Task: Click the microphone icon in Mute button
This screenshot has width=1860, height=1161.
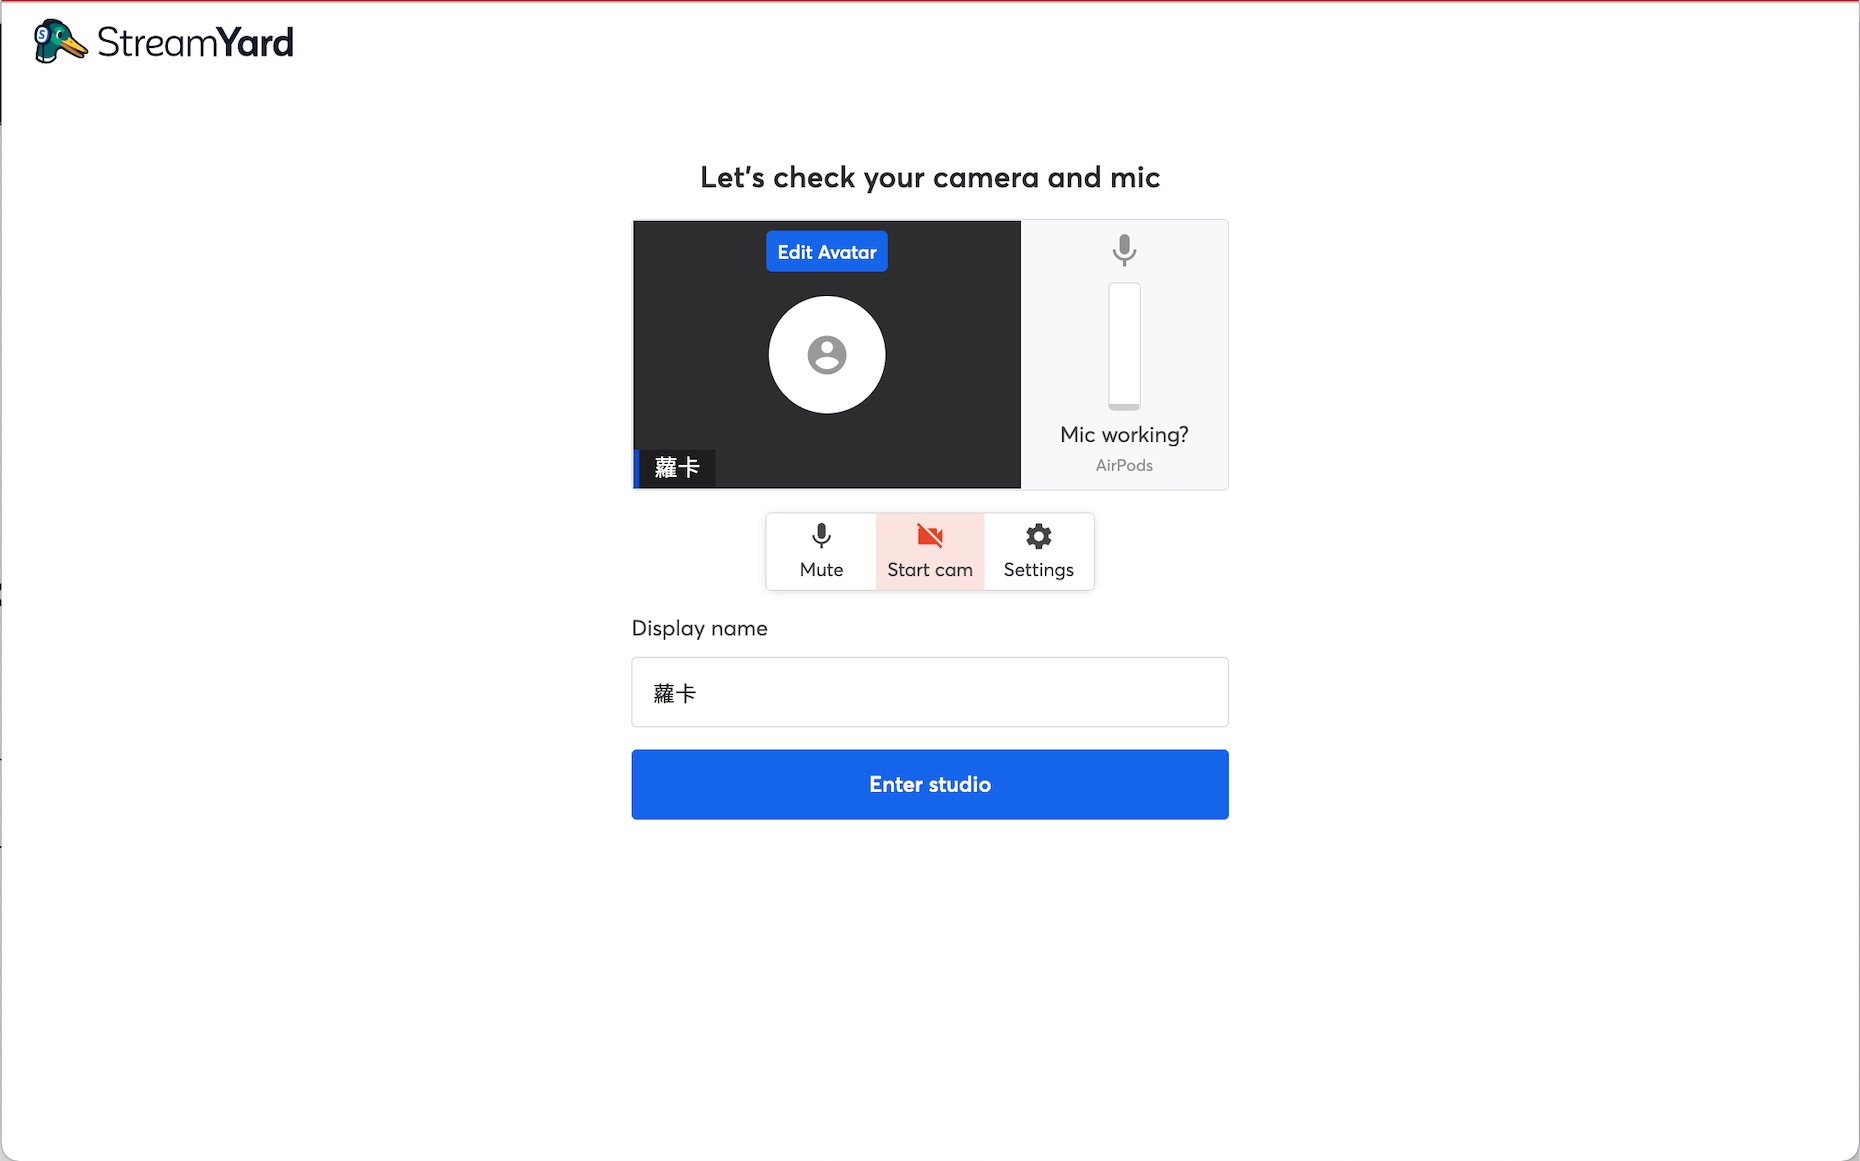Action: pyautogui.click(x=821, y=536)
